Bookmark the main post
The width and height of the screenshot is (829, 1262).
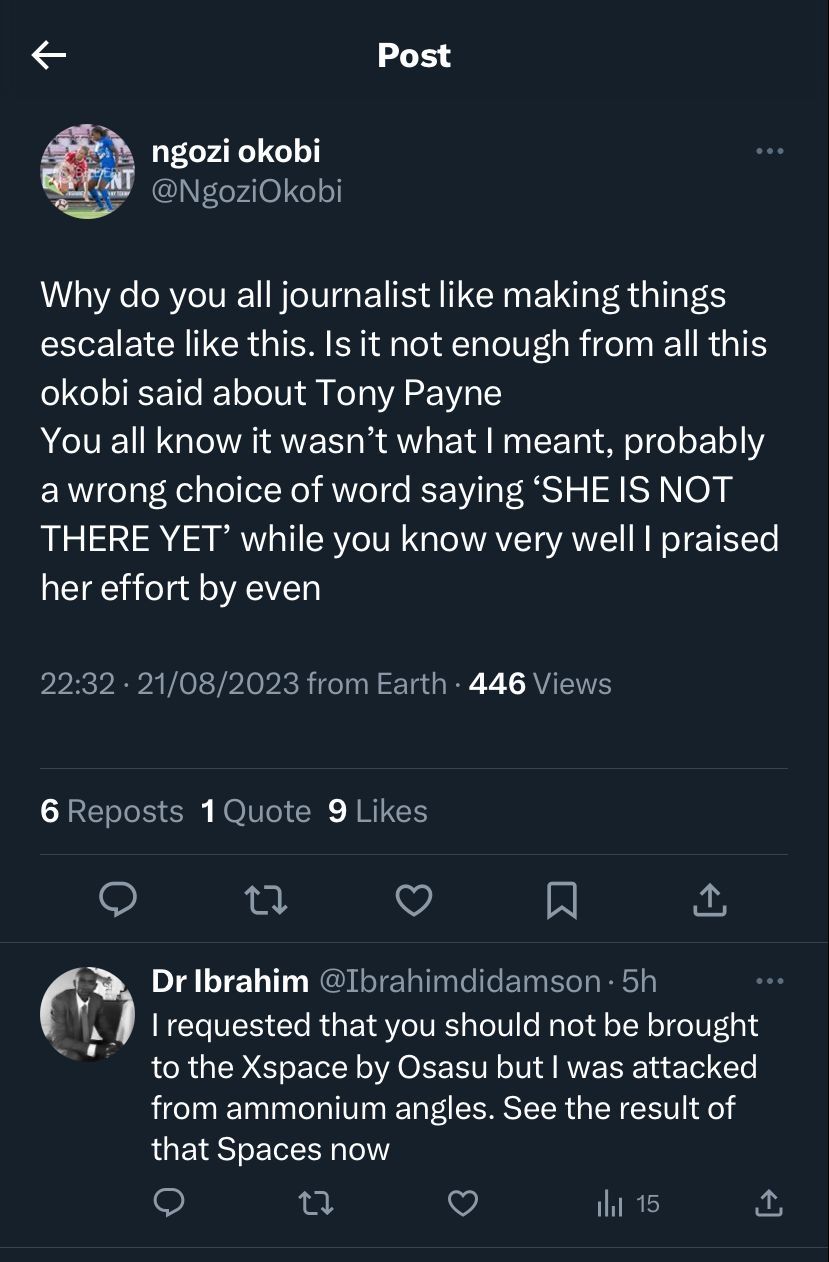coord(562,901)
